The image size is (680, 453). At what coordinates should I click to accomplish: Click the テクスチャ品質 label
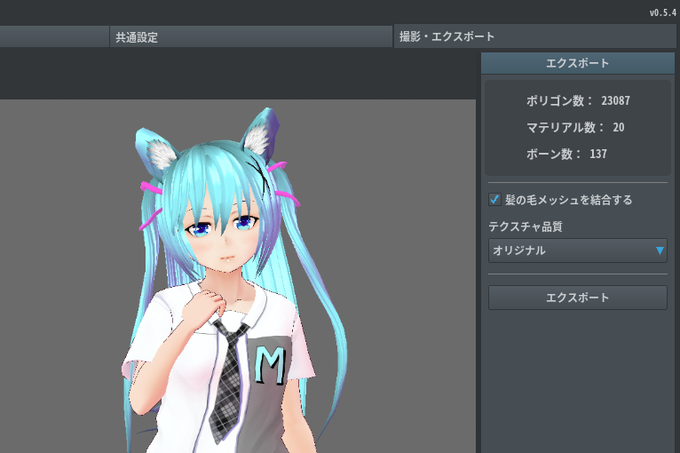coord(525,226)
